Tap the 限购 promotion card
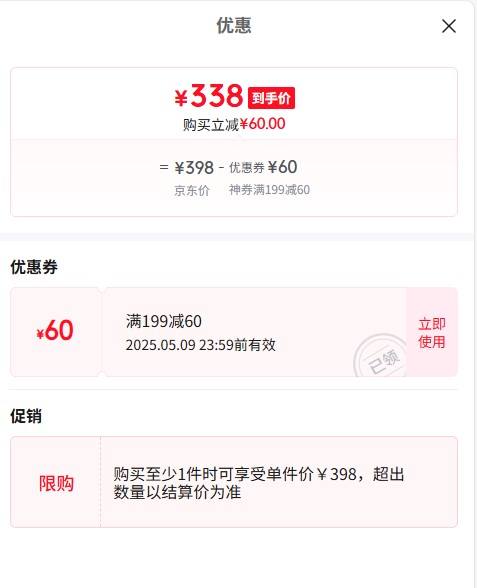 coord(234,482)
